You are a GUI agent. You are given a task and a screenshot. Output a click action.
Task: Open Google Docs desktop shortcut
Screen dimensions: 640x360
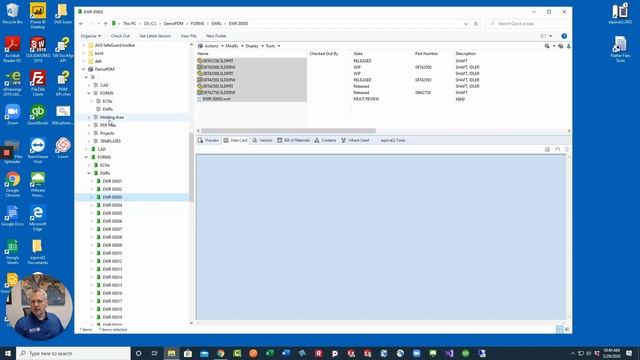(12, 216)
